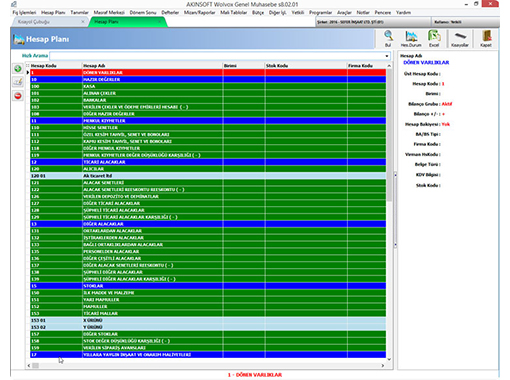Sort by Firma Kodu column header

pos(366,66)
